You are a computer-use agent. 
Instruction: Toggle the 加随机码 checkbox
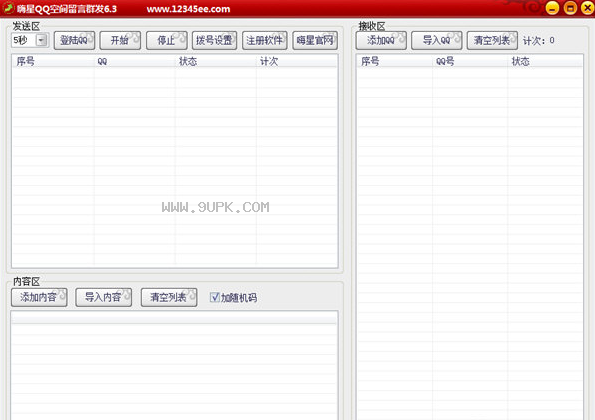215,297
